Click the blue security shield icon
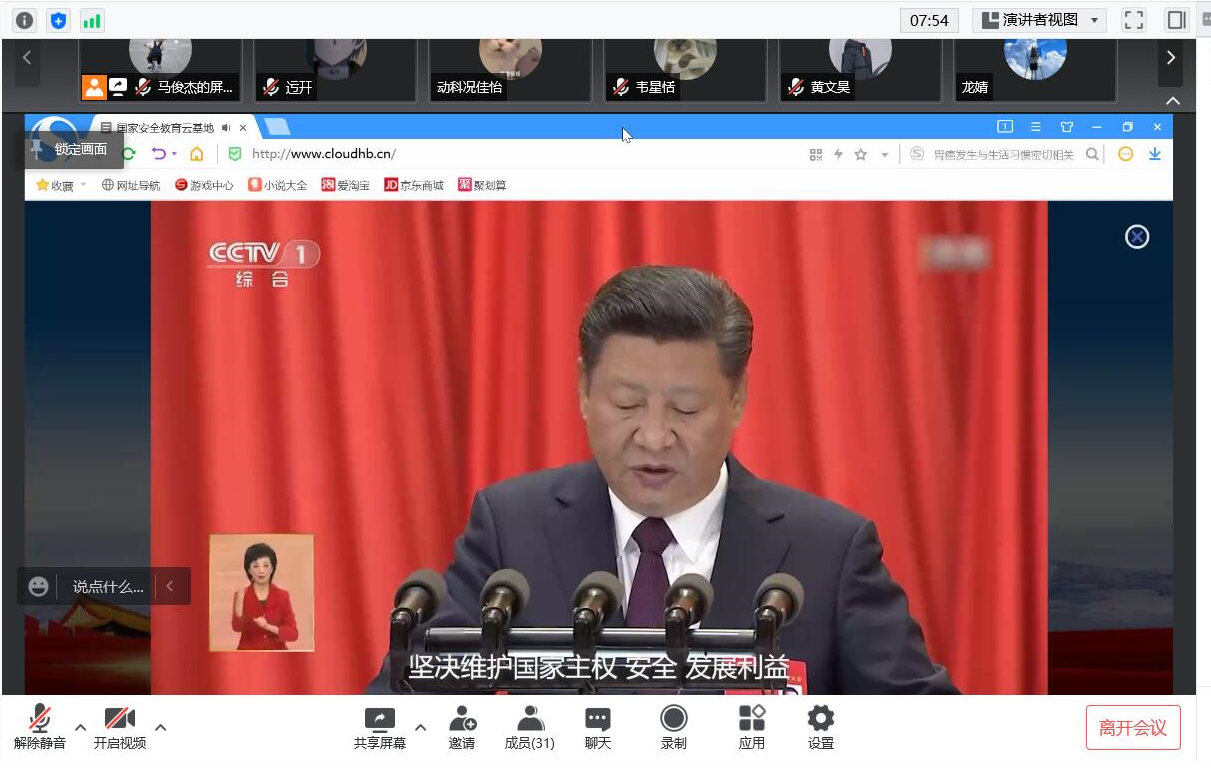 coord(59,20)
